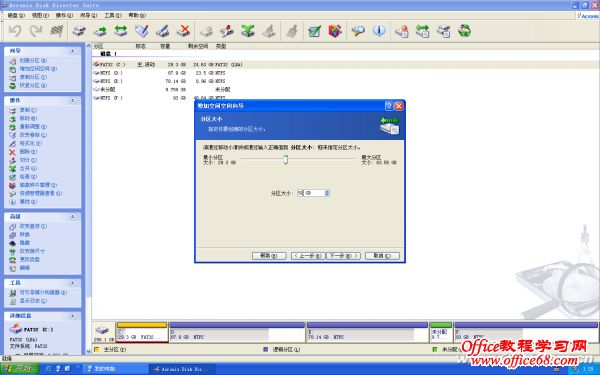600x375 pixels.
Task: Select the green unallocated block in disk map
Action: tap(441, 332)
